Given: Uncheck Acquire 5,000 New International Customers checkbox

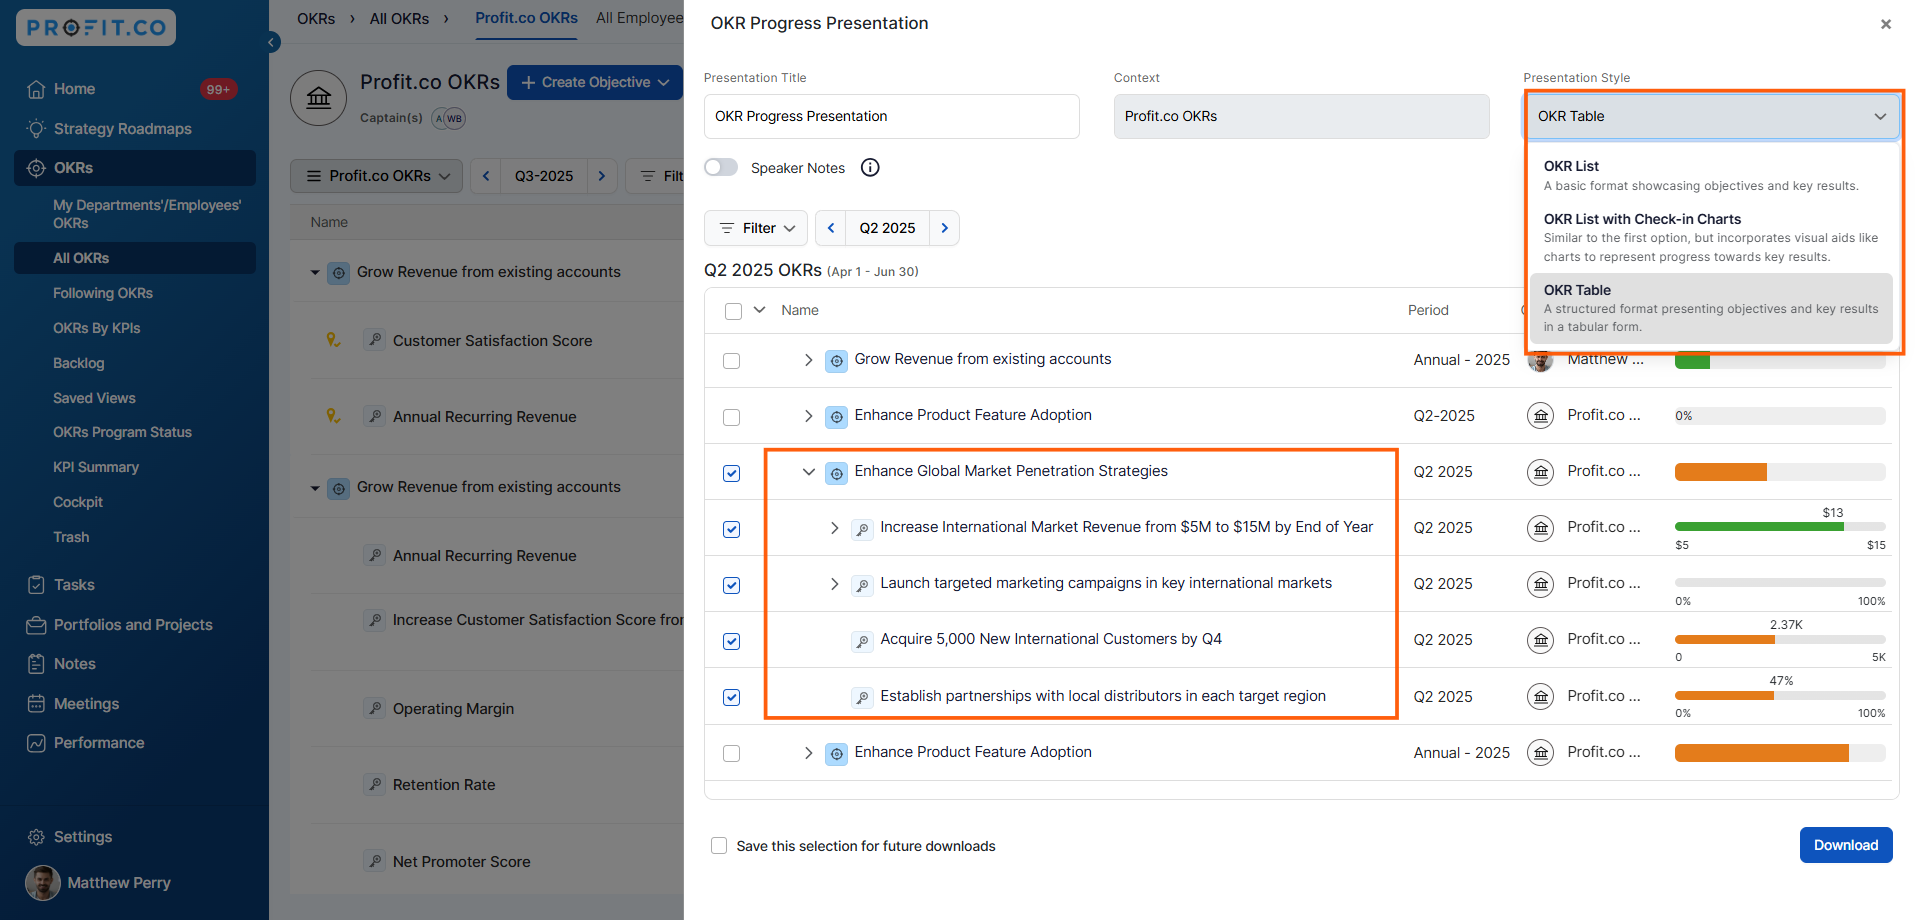Looking at the screenshot, I should pos(732,641).
